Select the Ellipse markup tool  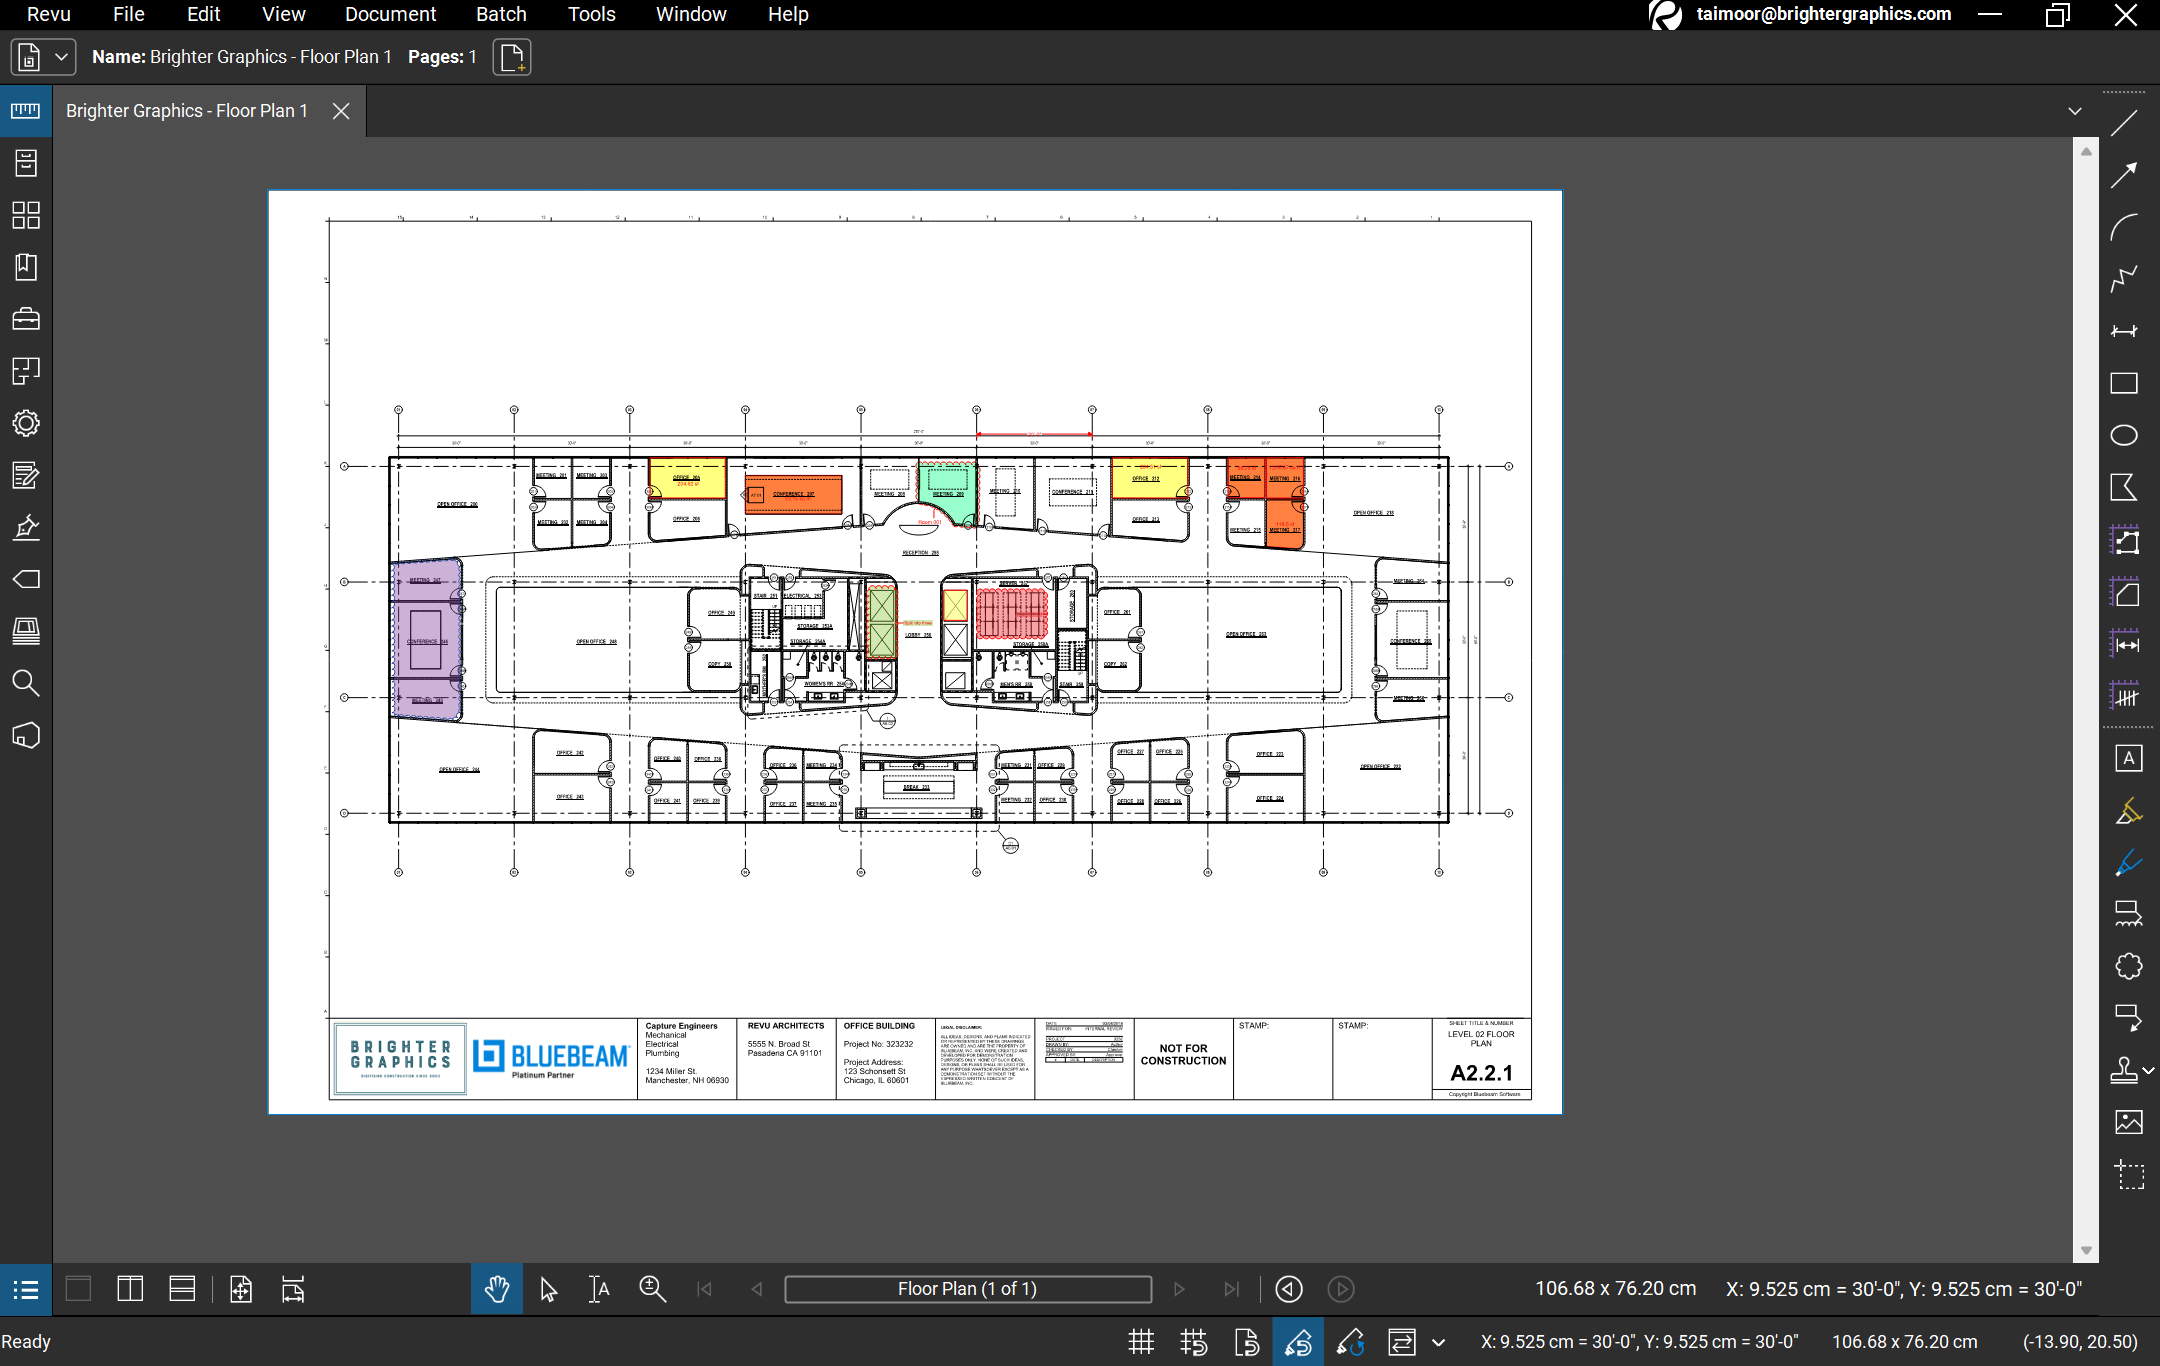click(x=2124, y=435)
